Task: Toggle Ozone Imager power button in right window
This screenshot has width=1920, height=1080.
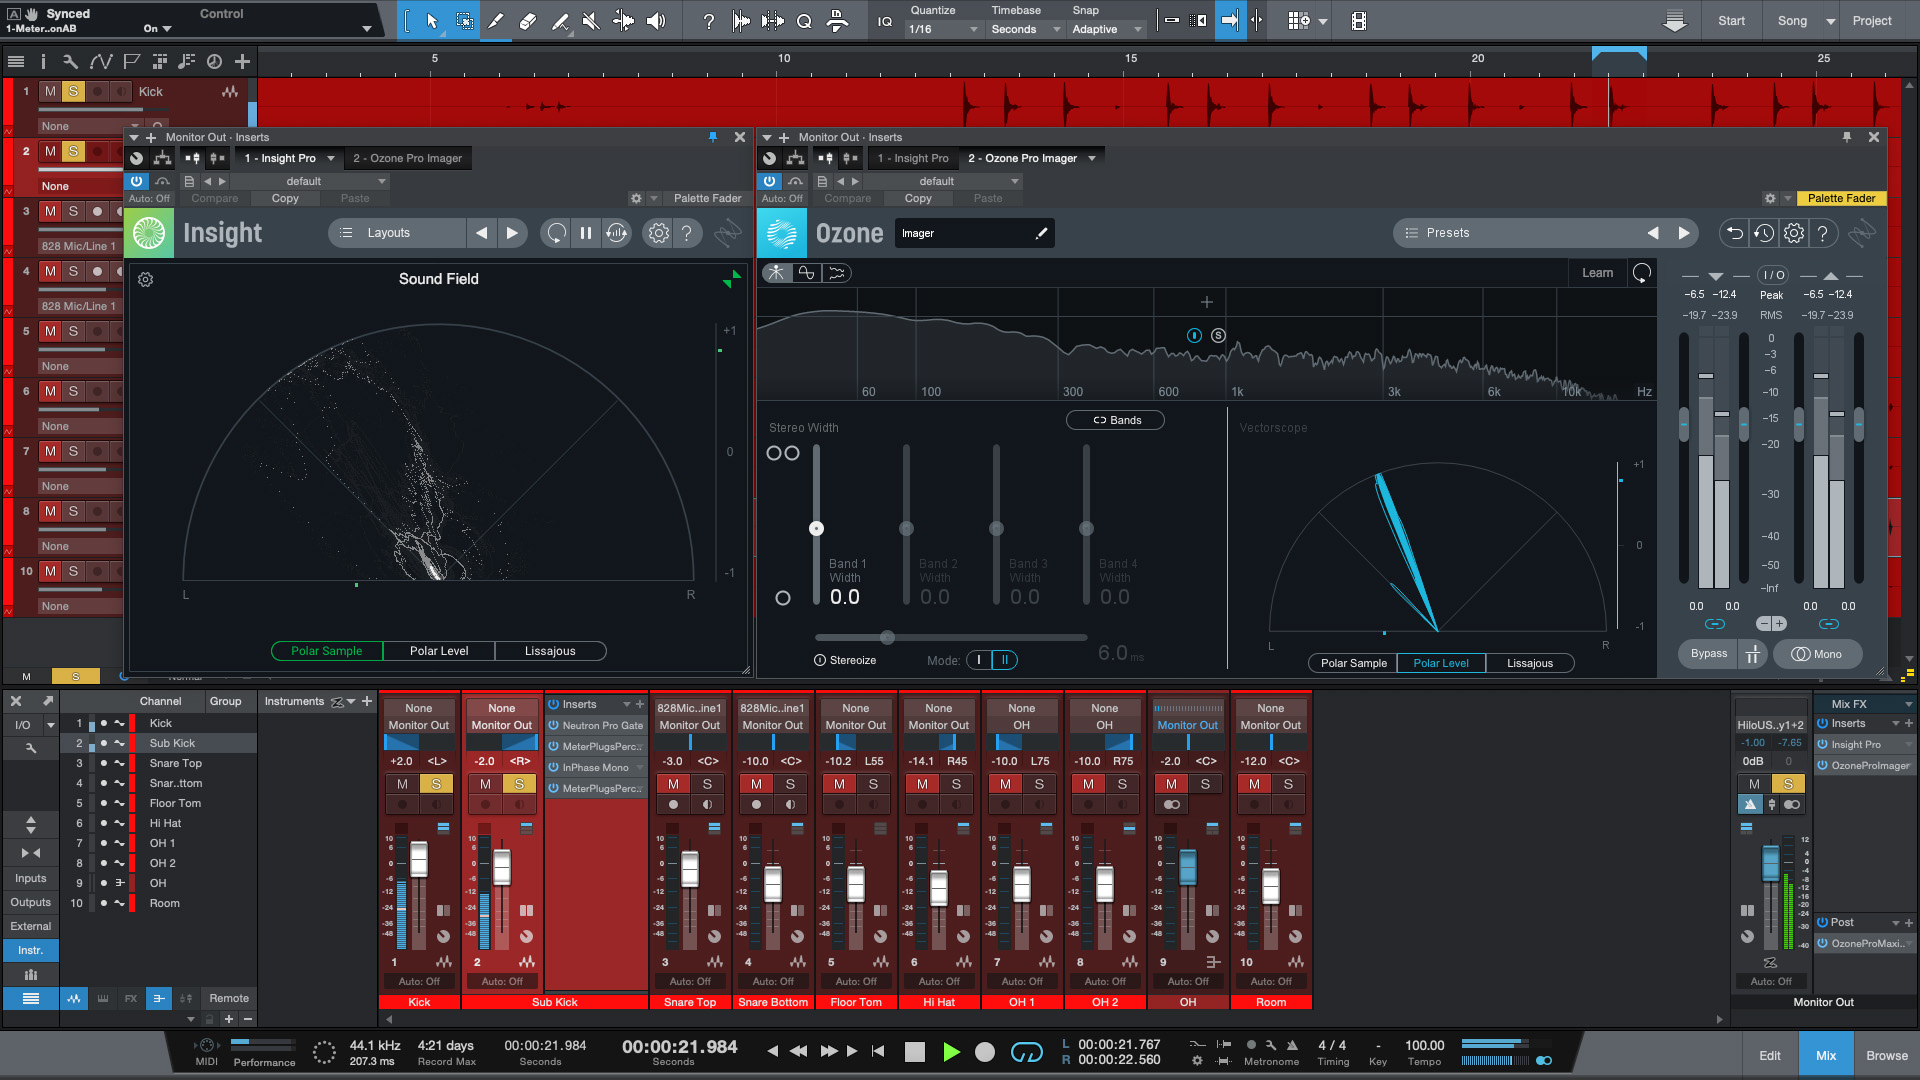Action: point(769,181)
